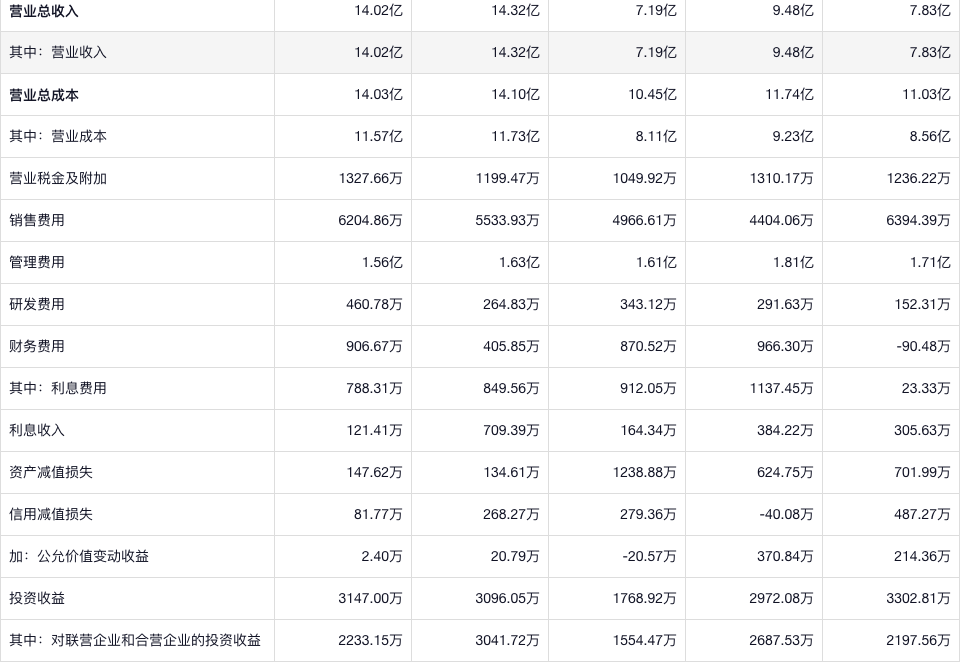Select the 投资收益 row label
964x662 pixels.
37,598
